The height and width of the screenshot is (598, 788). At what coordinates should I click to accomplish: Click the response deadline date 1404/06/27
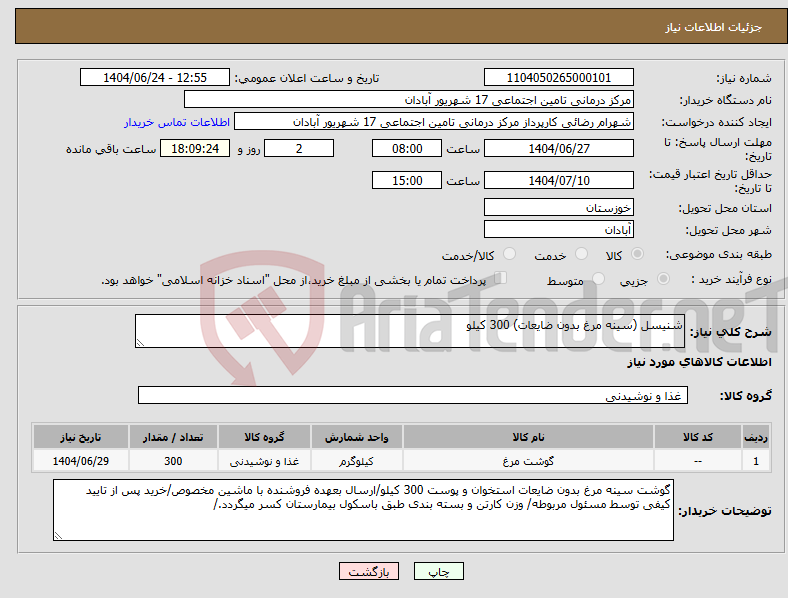point(558,149)
